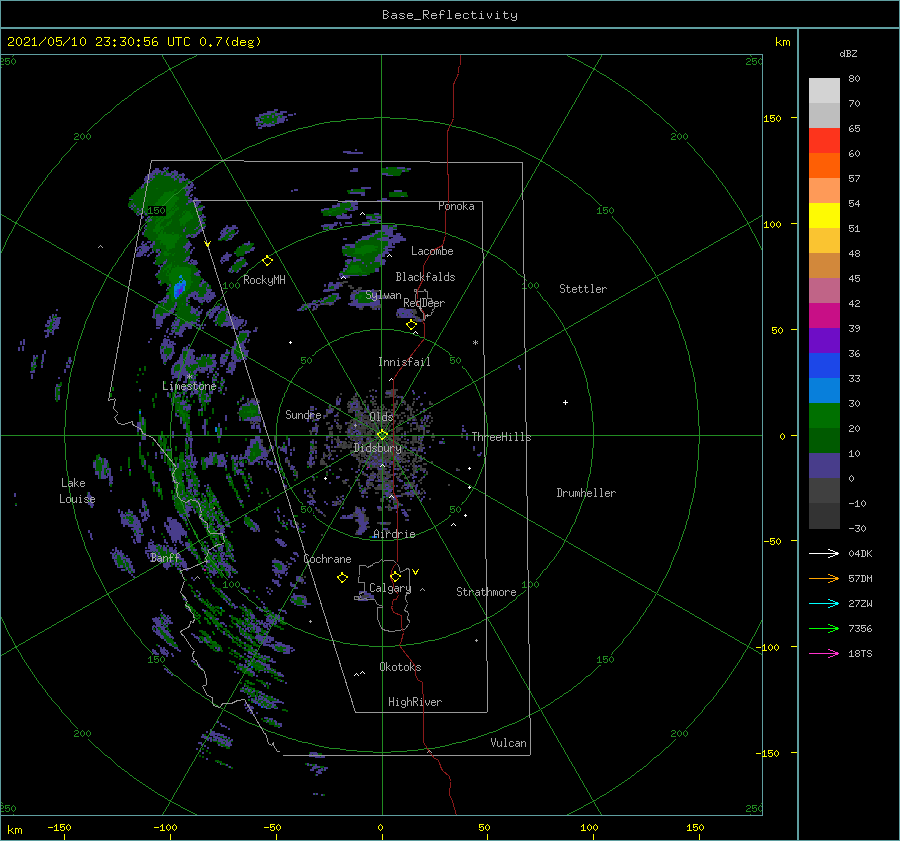900x841 pixels.
Task: Click the Sundre city label
Action: pyautogui.click(x=303, y=414)
